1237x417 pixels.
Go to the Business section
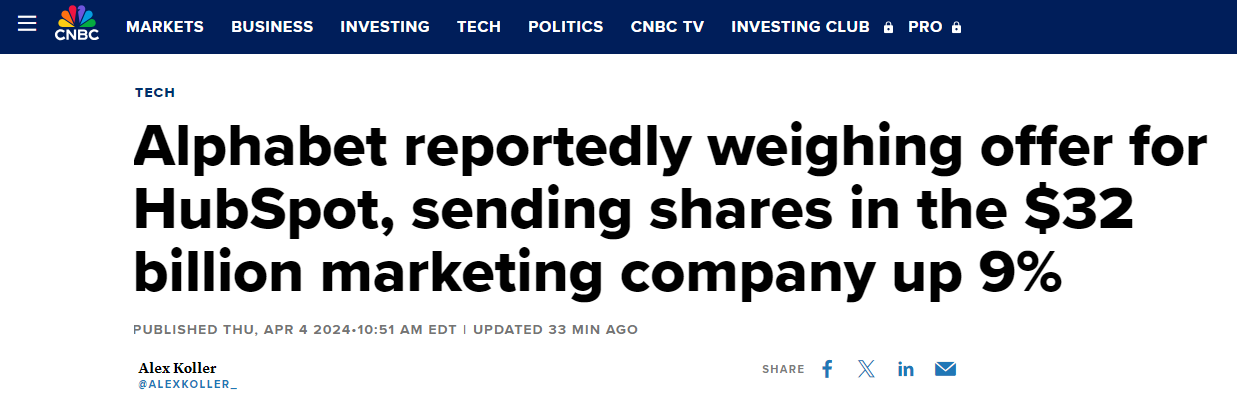click(x=272, y=27)
